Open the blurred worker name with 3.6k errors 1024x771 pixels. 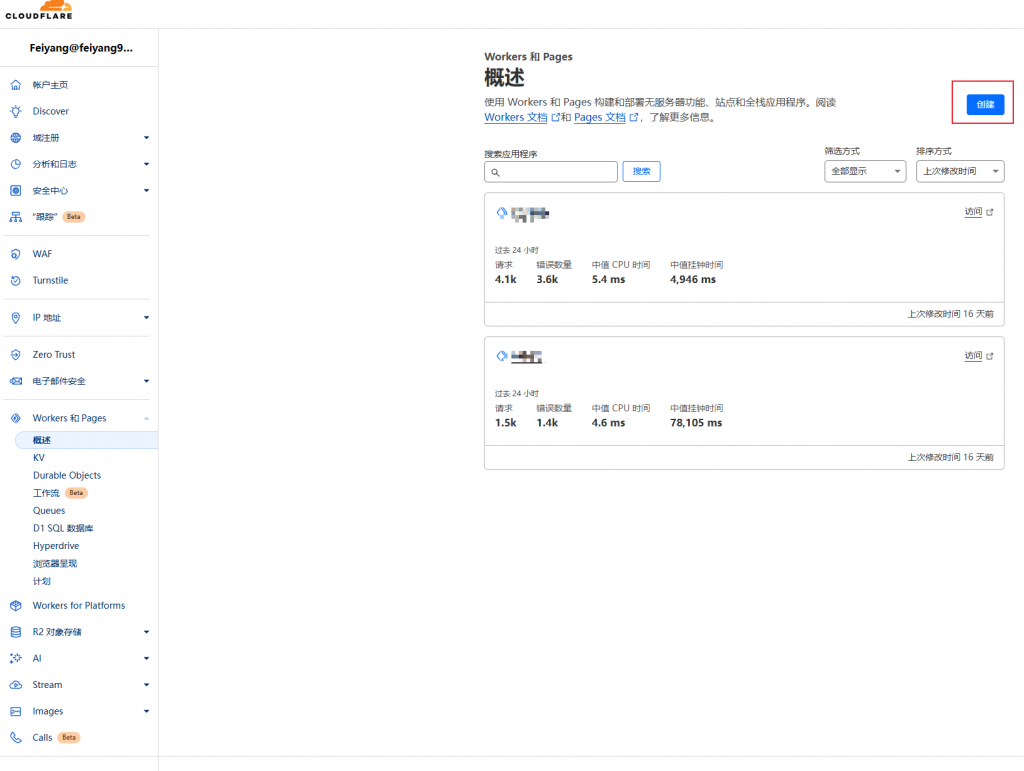tap(530, 214)
